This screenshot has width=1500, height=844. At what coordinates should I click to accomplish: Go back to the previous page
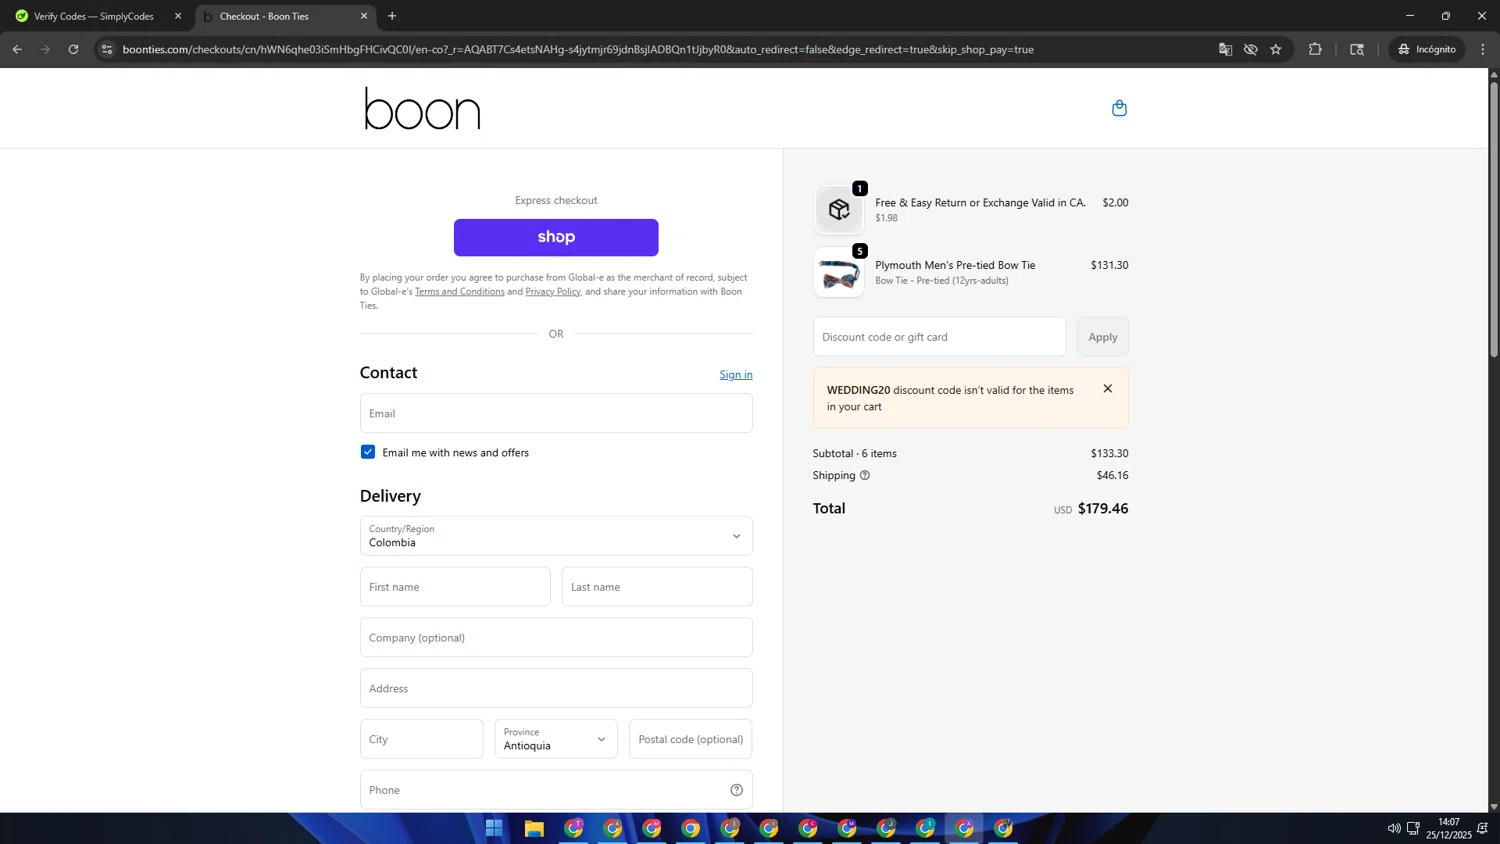(x=17, y=49)
